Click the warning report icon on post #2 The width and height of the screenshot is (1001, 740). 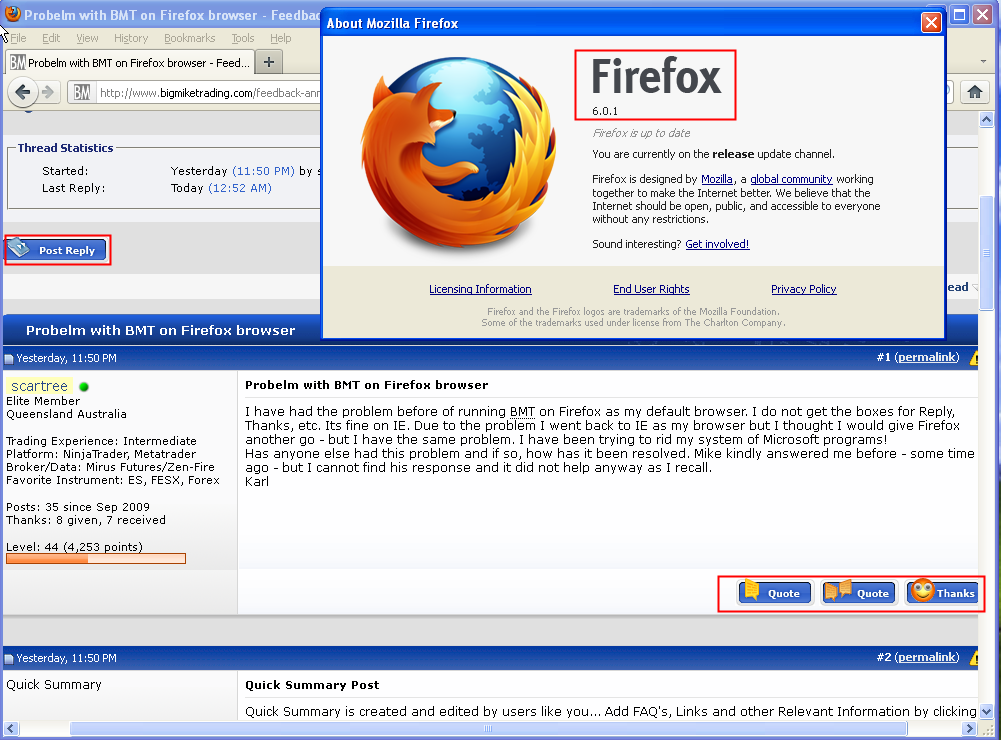point(974,658)
